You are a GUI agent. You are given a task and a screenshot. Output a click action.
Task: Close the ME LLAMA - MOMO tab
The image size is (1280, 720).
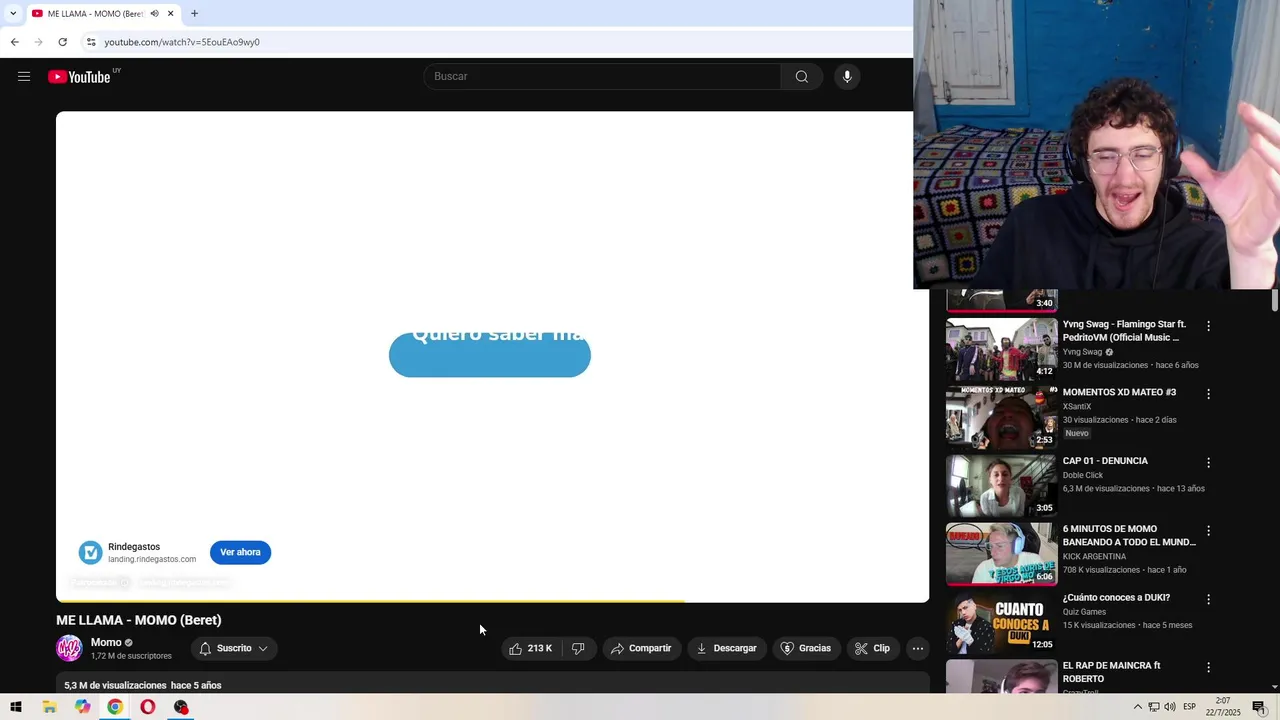[171, 14]
